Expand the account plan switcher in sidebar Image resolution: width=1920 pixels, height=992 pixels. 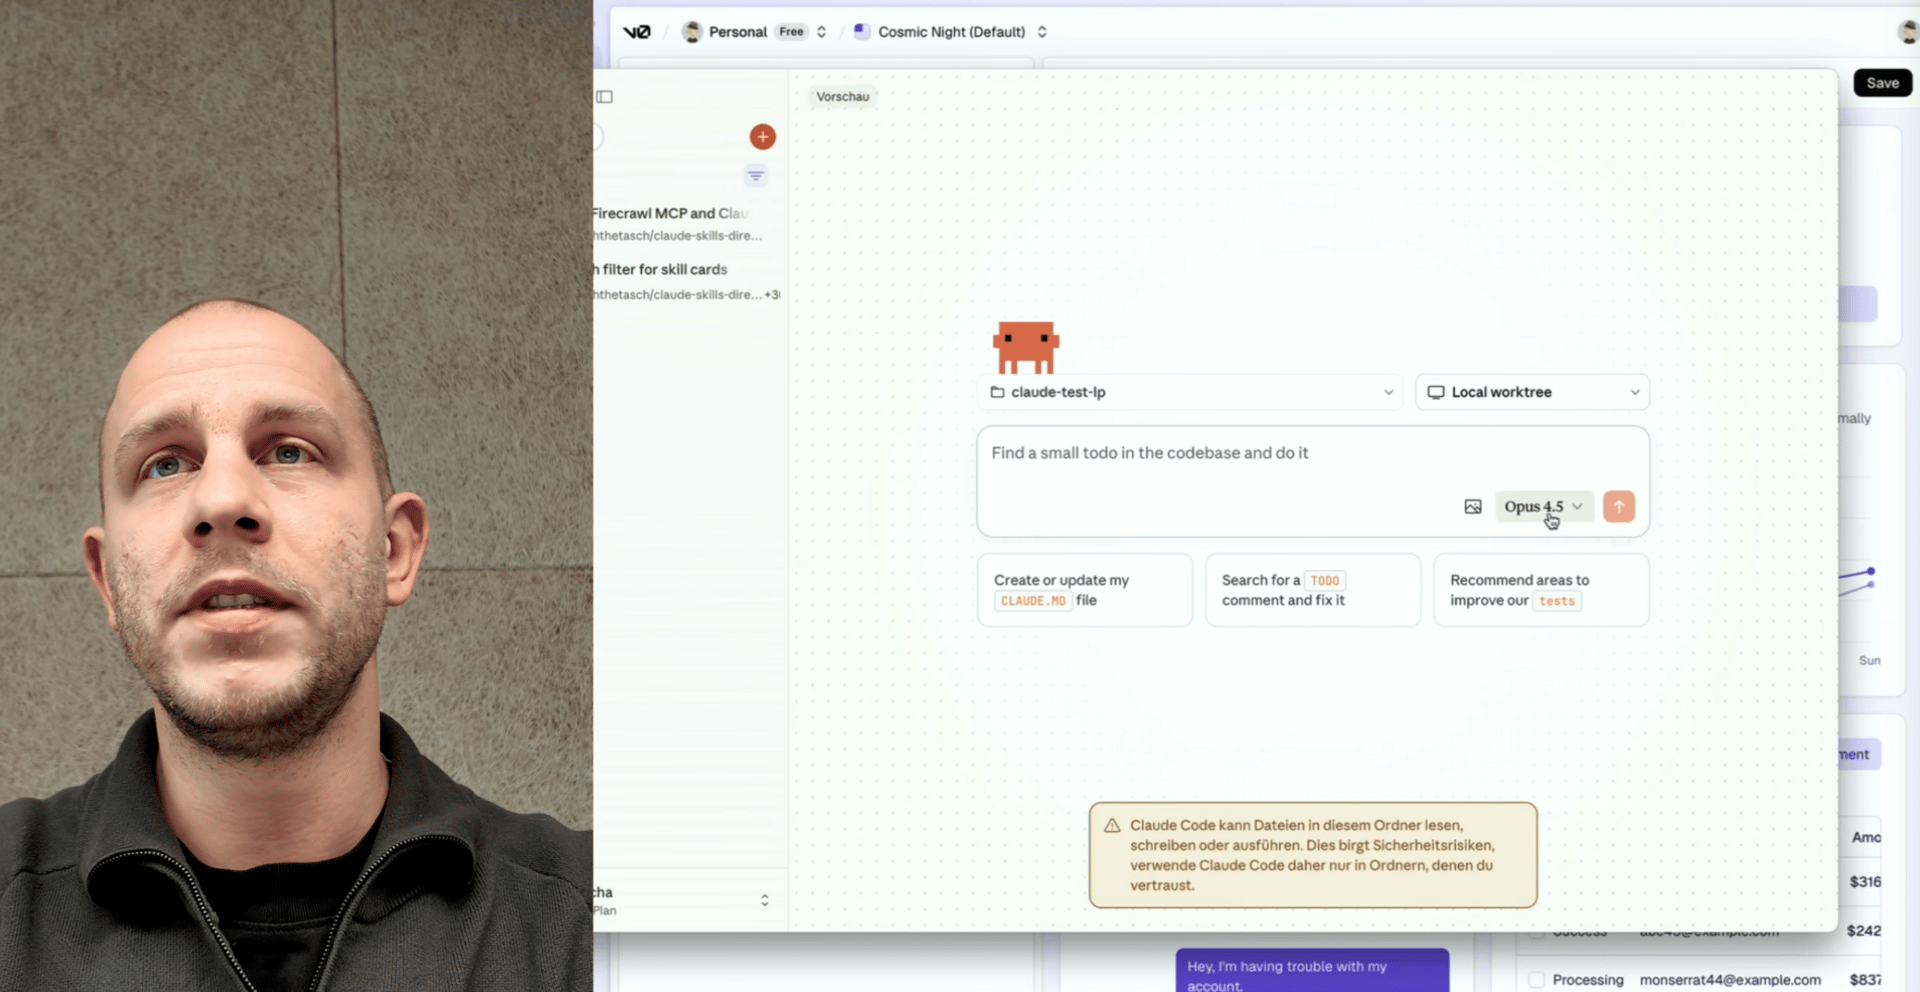click(764, 900)
